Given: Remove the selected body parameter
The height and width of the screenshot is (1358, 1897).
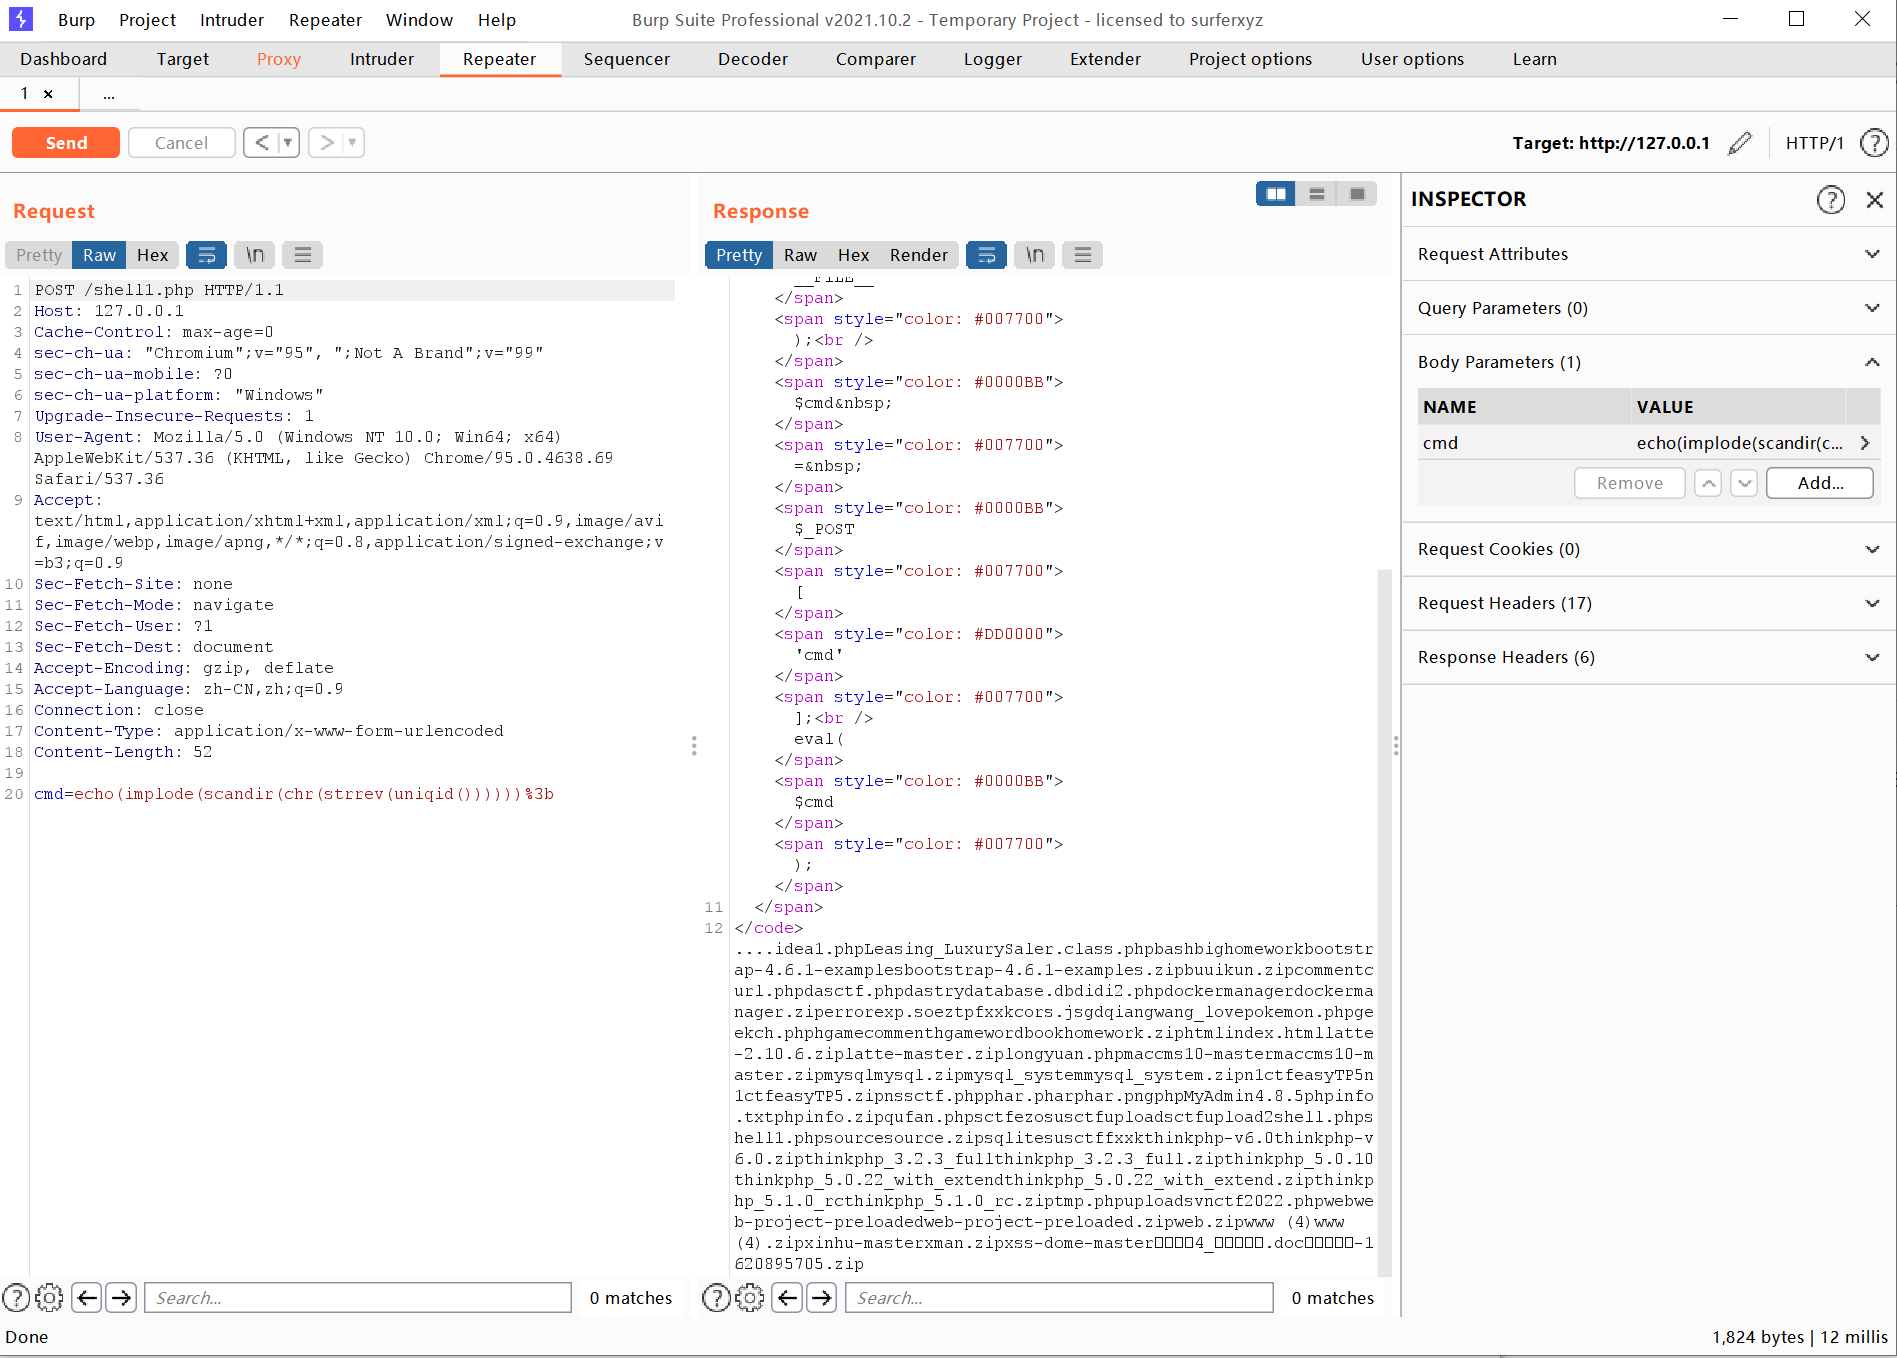Looking at the screenshot, I should [x=1630, y=483].
